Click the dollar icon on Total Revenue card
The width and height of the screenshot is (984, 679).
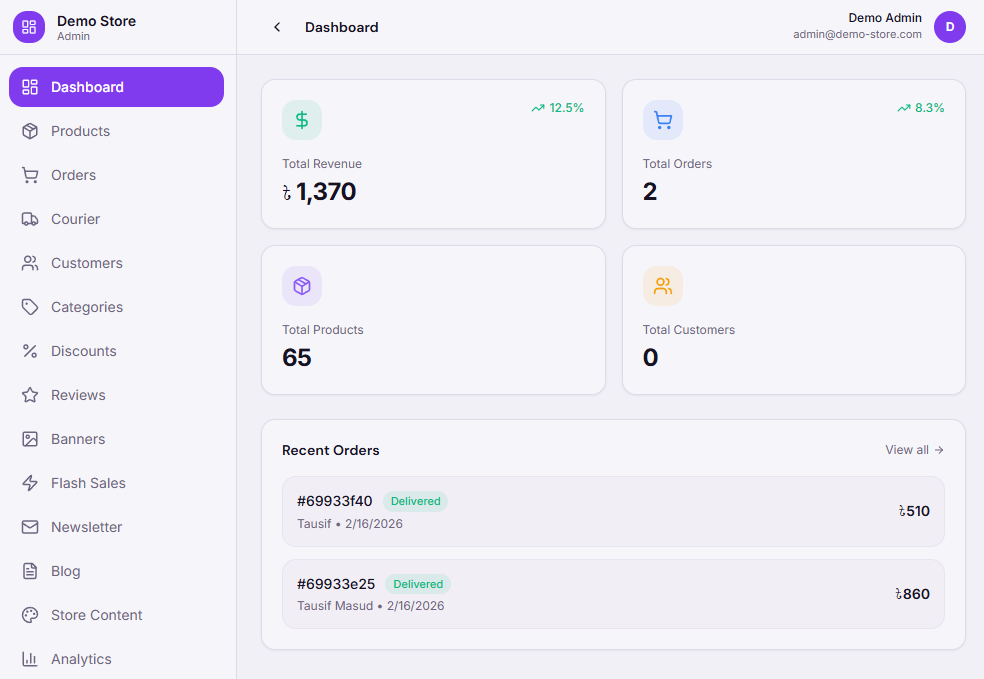point(301,119)
